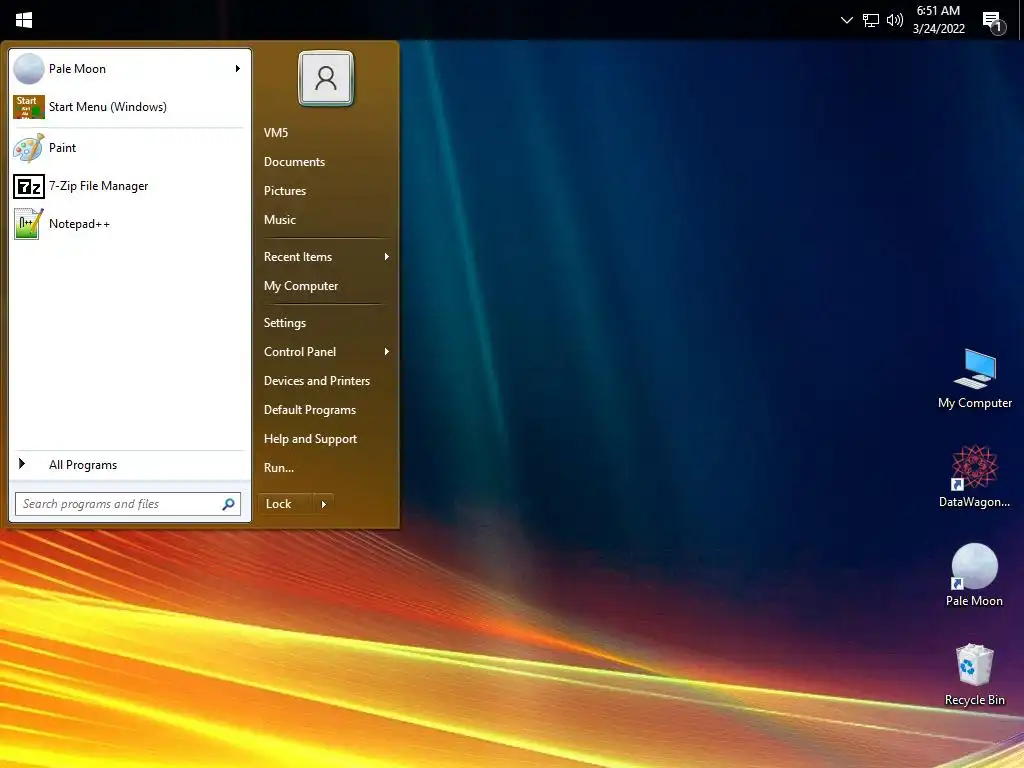Launch 7-Zip File Manager icon

click(29, 187)
